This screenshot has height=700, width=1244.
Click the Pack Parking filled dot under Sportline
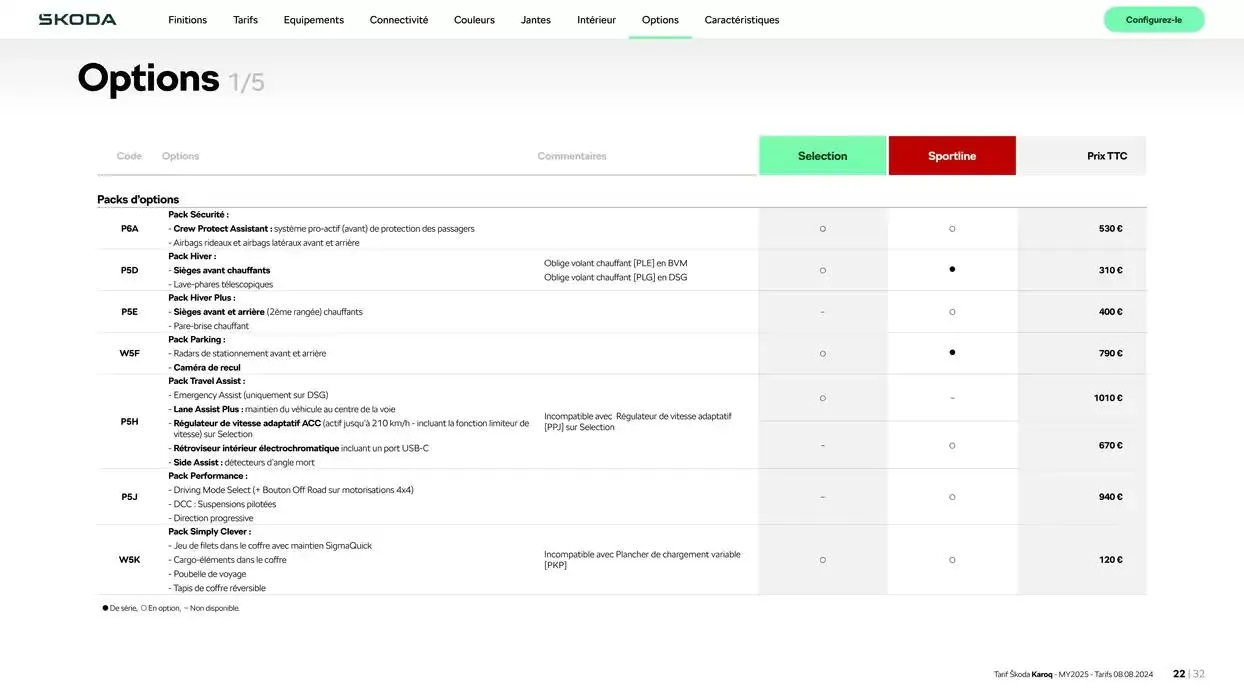click(x=952, y=353)
